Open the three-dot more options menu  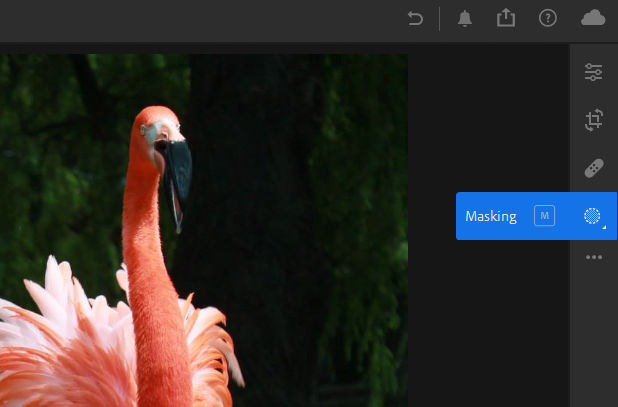(594, 257)
